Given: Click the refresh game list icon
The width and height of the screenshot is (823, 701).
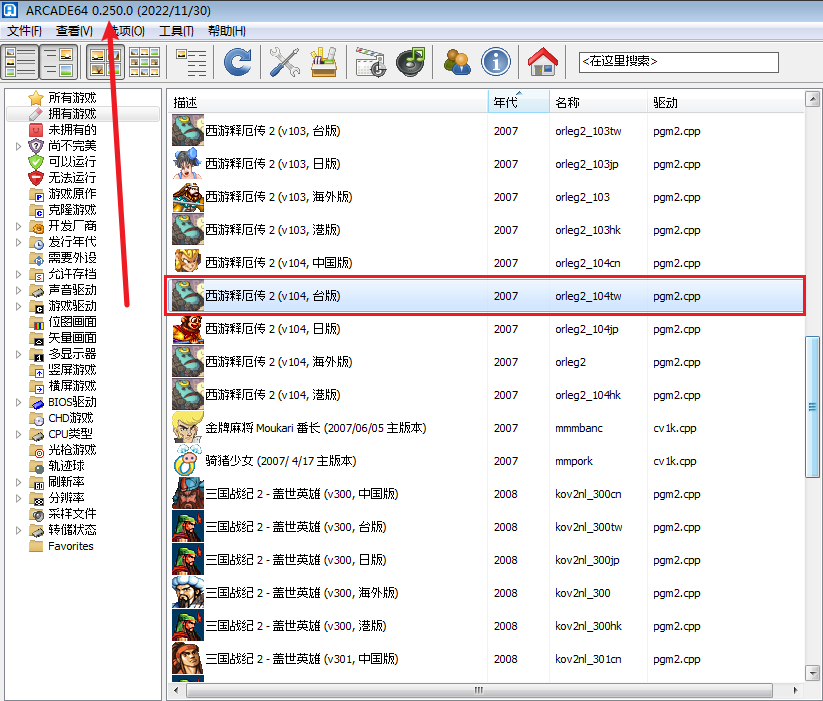Looking at the screenshot, I should 237,62.
